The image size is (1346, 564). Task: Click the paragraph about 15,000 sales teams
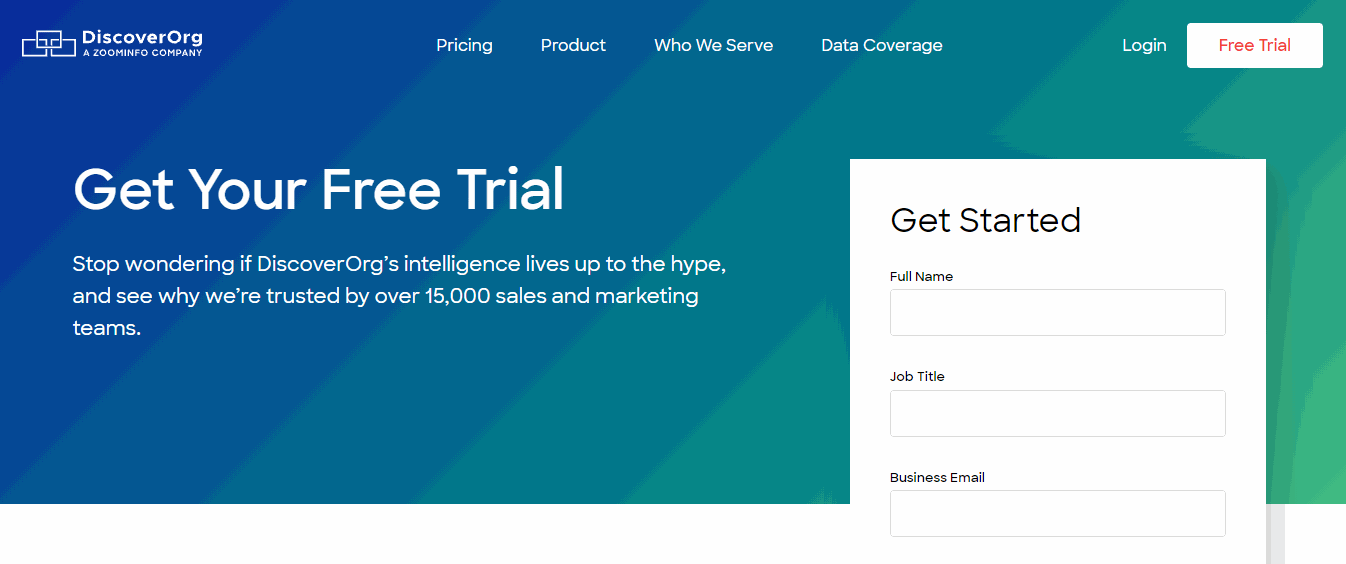[x=399, y=296]
